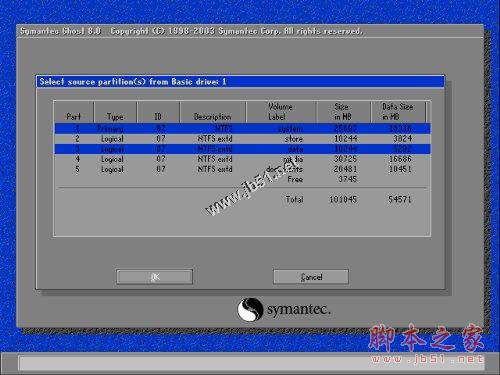Deselect the highlighted system partition row
The width and height of the screenshot is (500, 375).
tap(243, 129)
